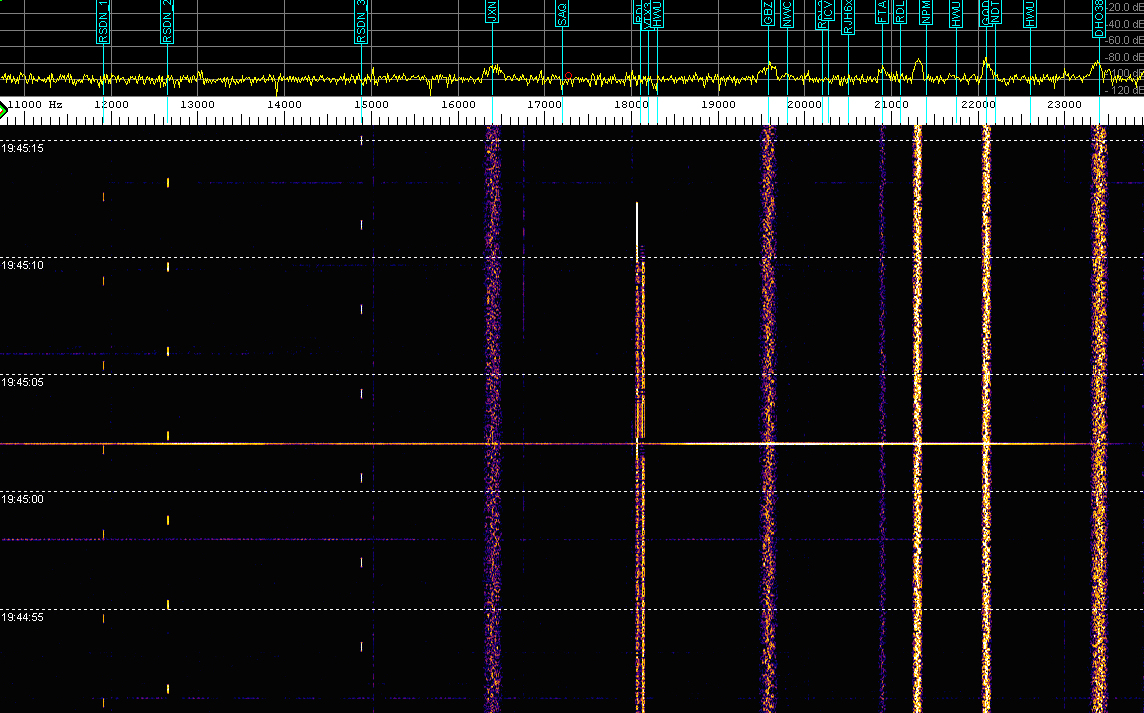Screen dimensions: 1144x713
Task: Click the green diamond icon on frequency scale
Action: tap(3, 111)
